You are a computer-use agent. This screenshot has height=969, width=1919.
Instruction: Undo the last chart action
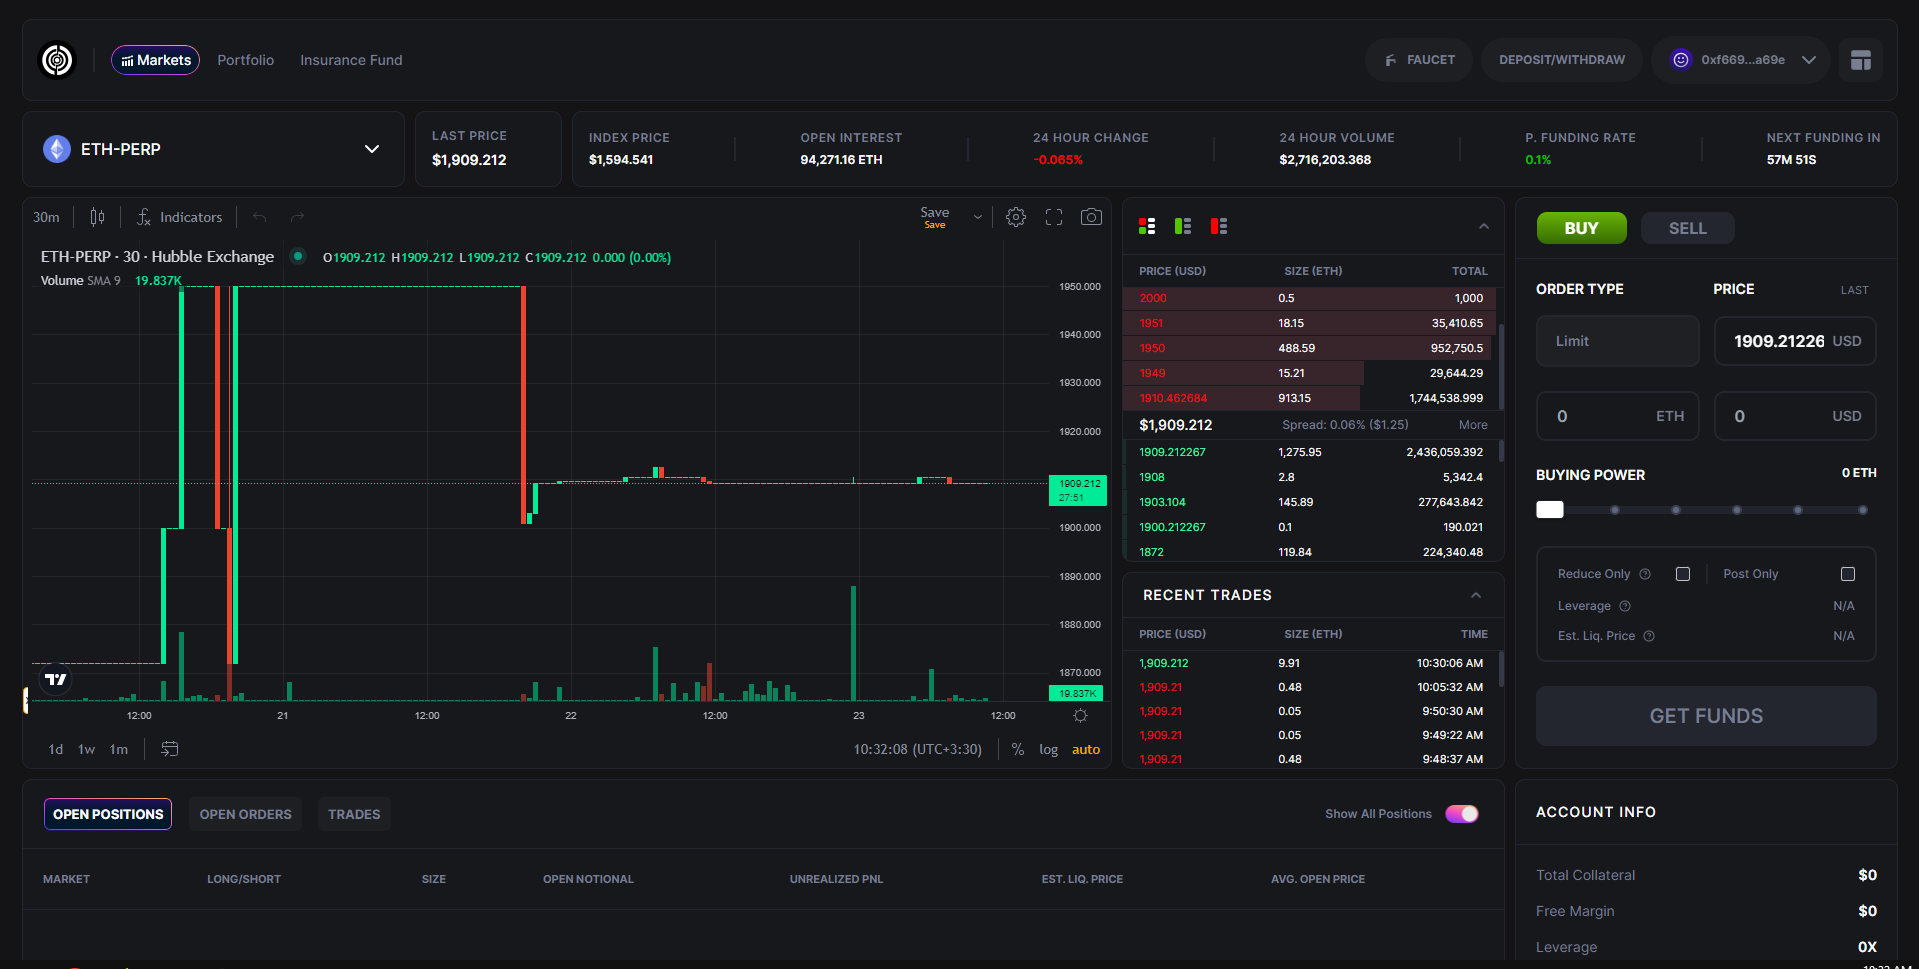[x=260, y=217]
